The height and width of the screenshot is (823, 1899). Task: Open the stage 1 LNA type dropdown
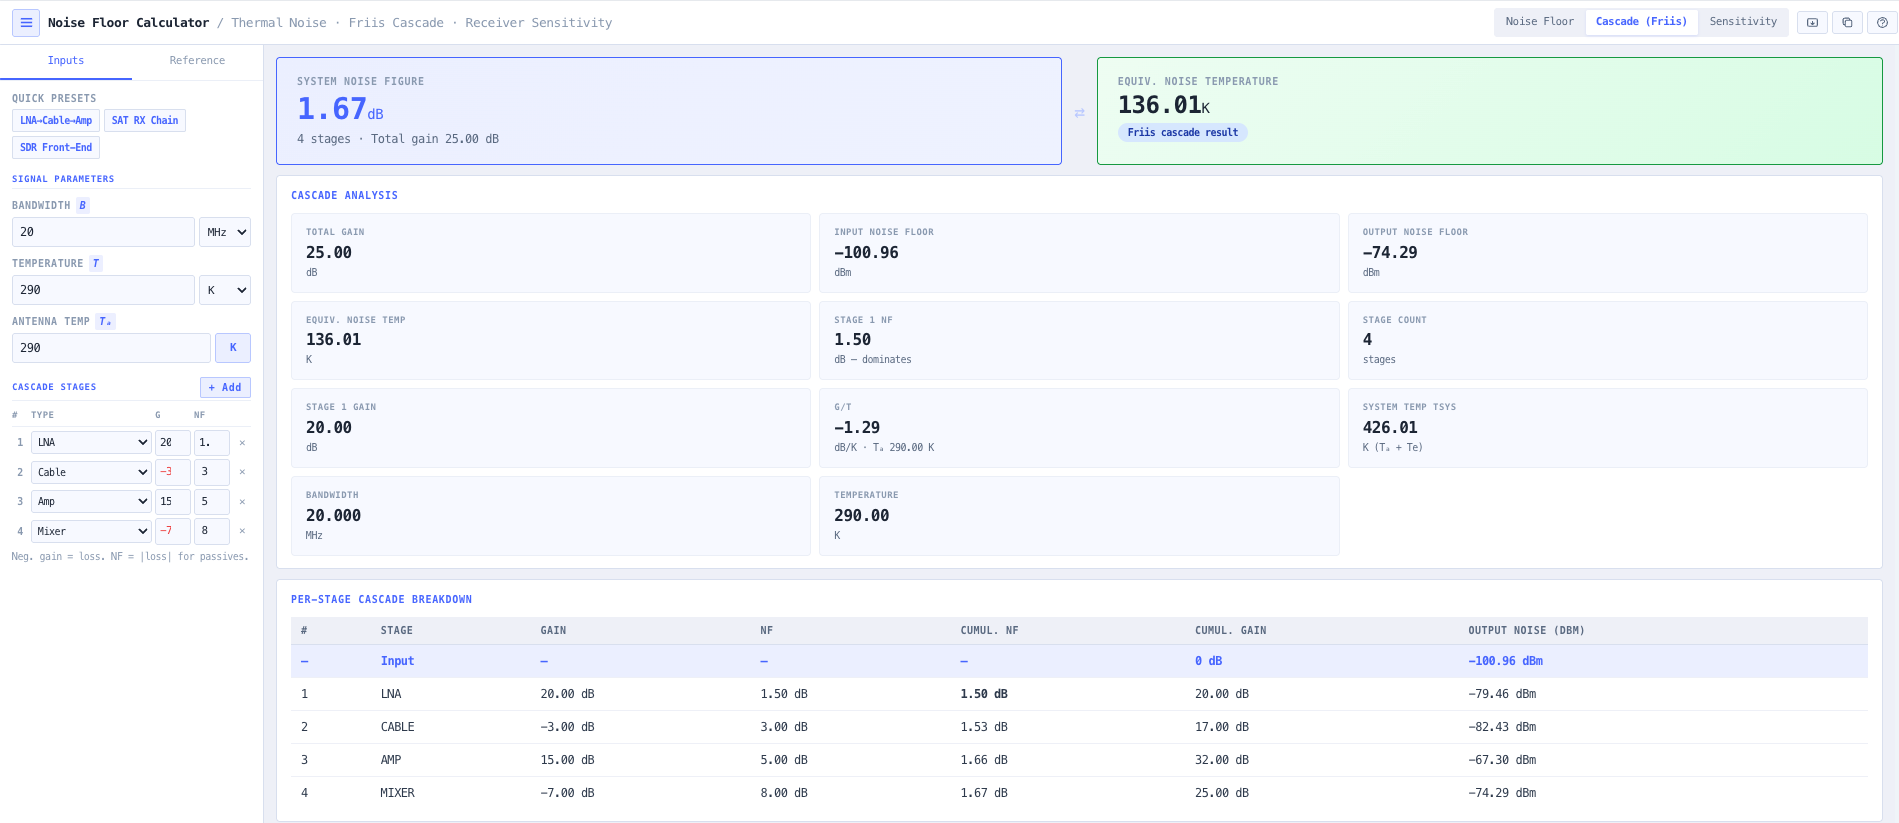pos(91,442)
